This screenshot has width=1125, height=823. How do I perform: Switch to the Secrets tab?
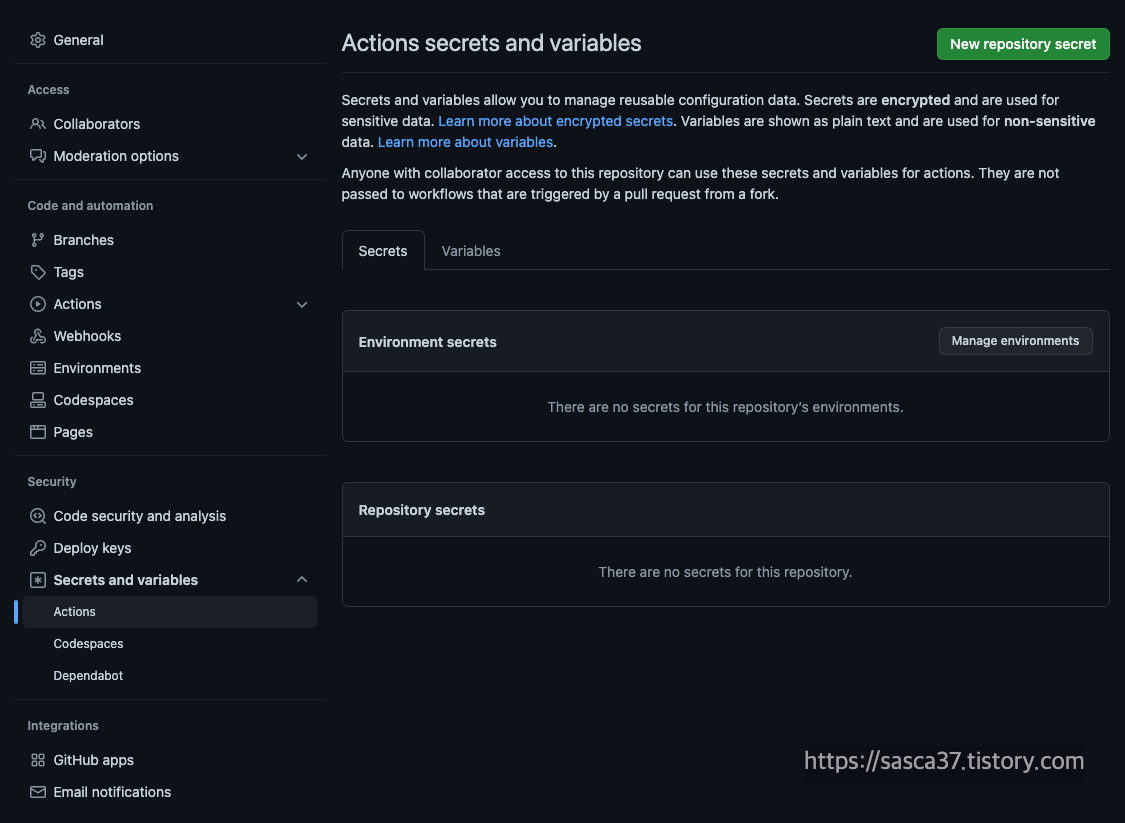click(x=383, y=250)
